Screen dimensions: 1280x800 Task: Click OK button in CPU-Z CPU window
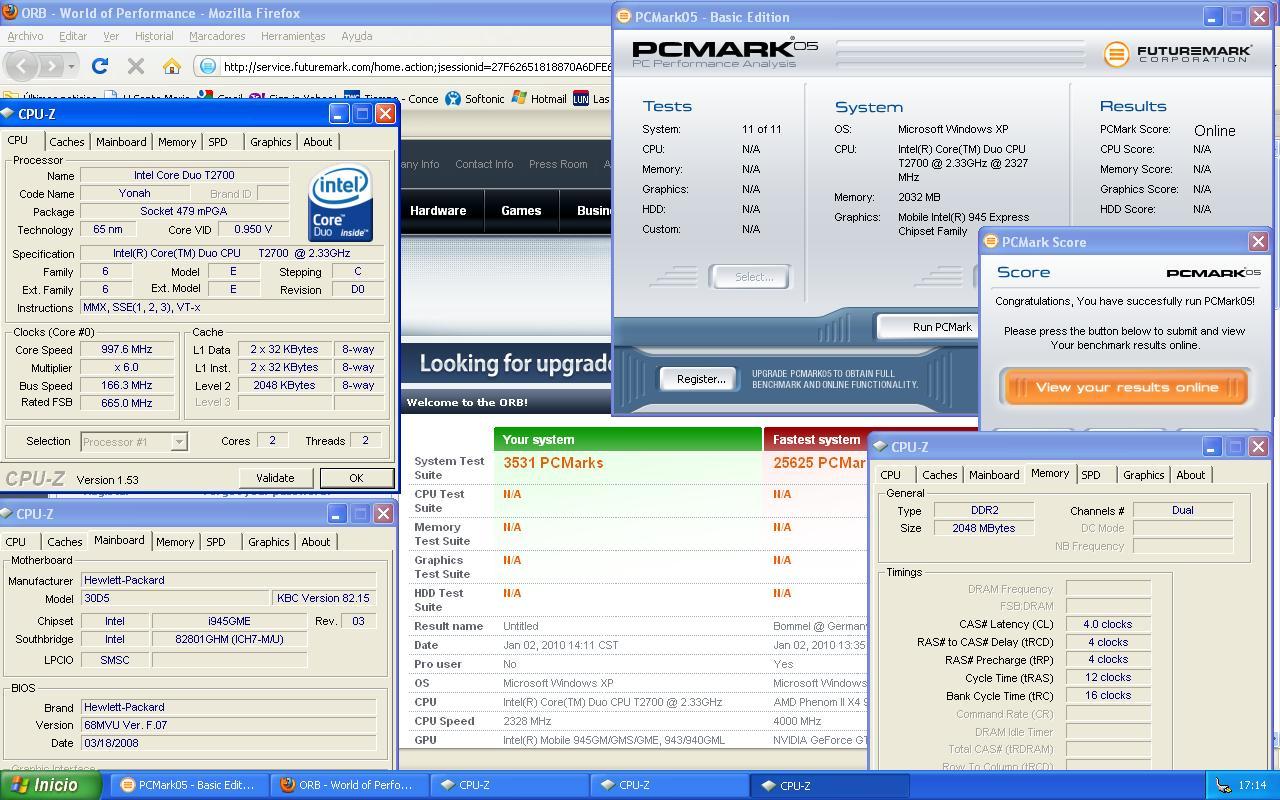(356, 478)
